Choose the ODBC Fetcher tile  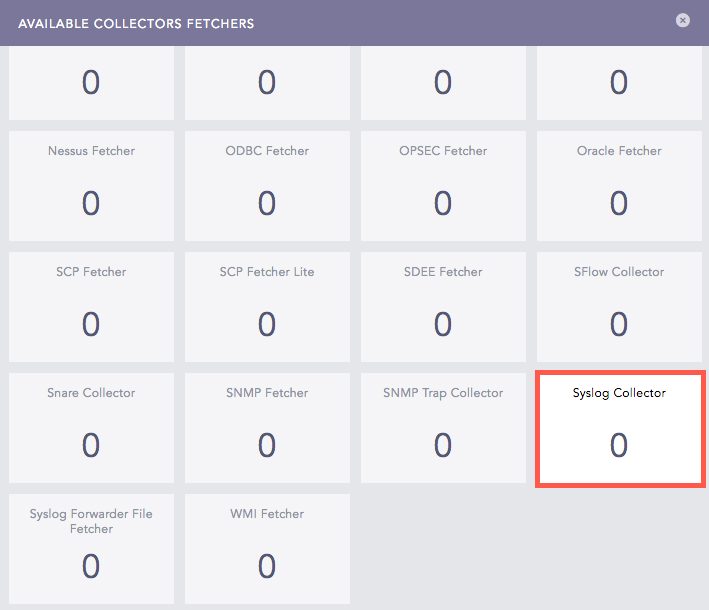[x=267, y=185]
